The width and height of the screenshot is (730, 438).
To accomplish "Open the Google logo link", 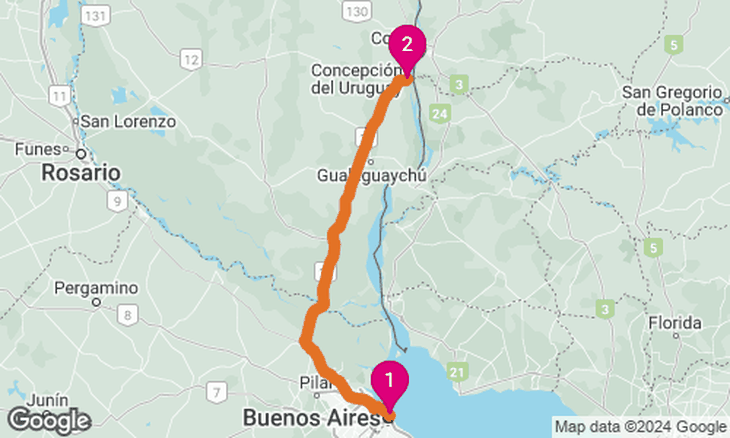I will [x=49, y=421].
